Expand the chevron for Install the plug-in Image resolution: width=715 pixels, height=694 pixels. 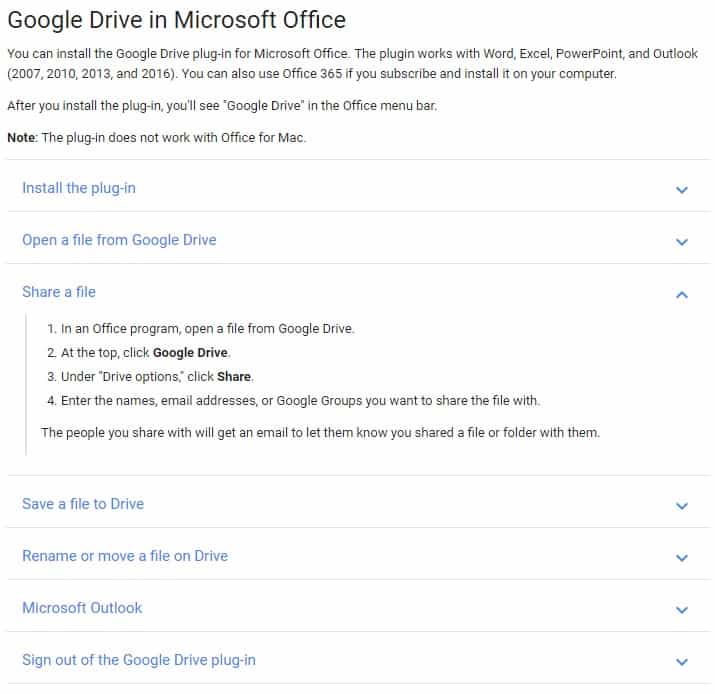click(x=681, y=190)
